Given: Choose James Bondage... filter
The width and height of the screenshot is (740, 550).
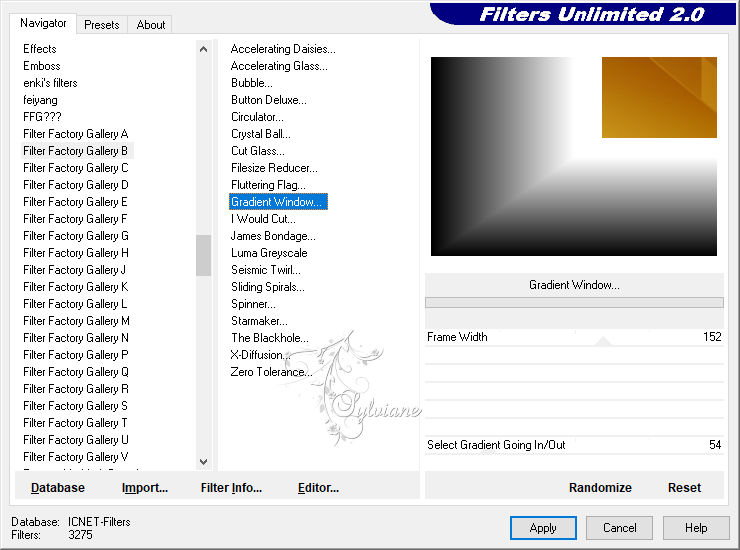Looking at the screenshot, I should pyautogui.click(x=273, y=236).
